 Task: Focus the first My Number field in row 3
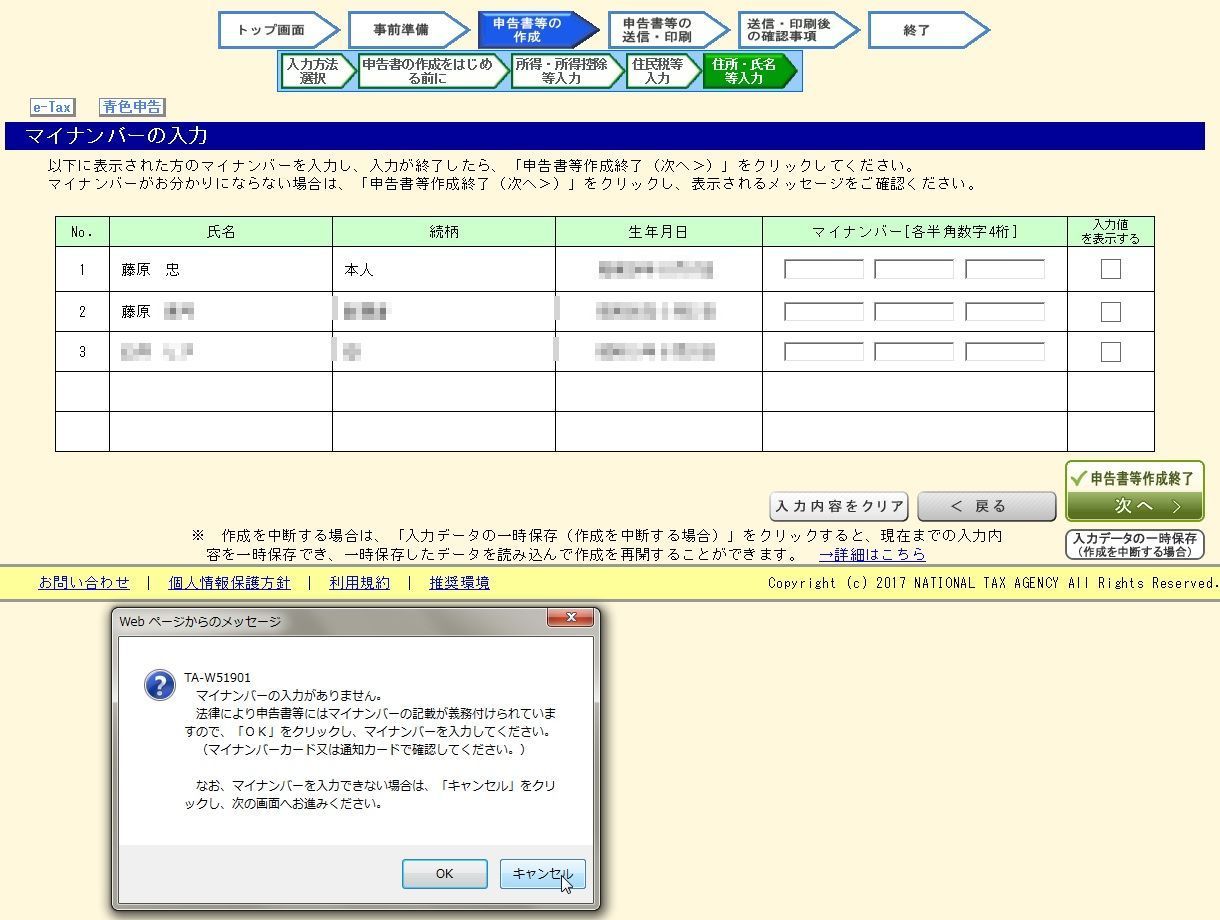point(824,352)
